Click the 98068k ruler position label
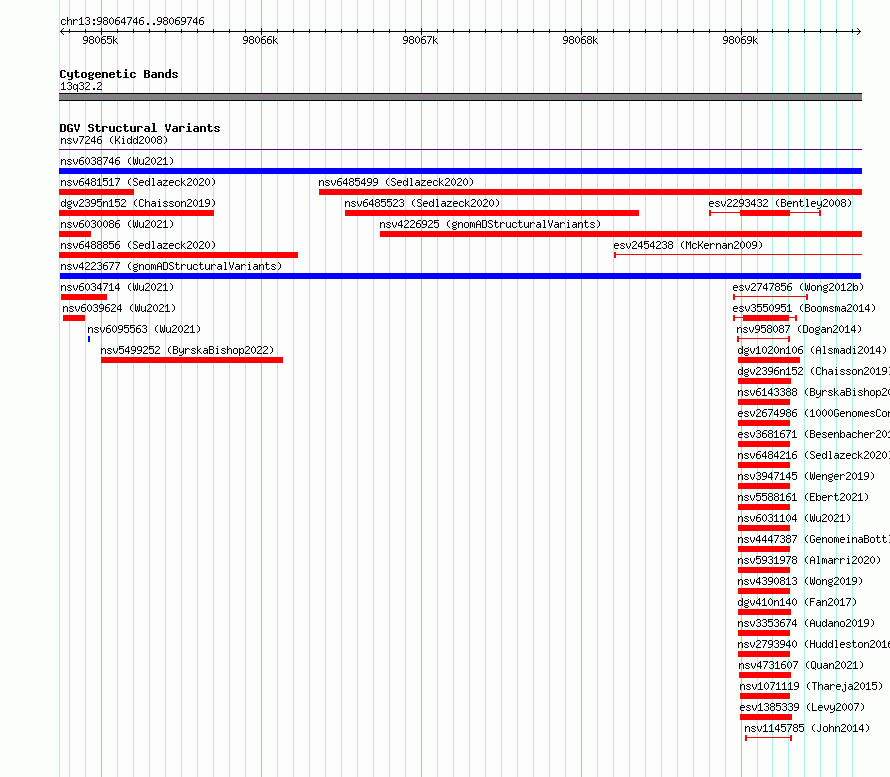 coord(580,40)
